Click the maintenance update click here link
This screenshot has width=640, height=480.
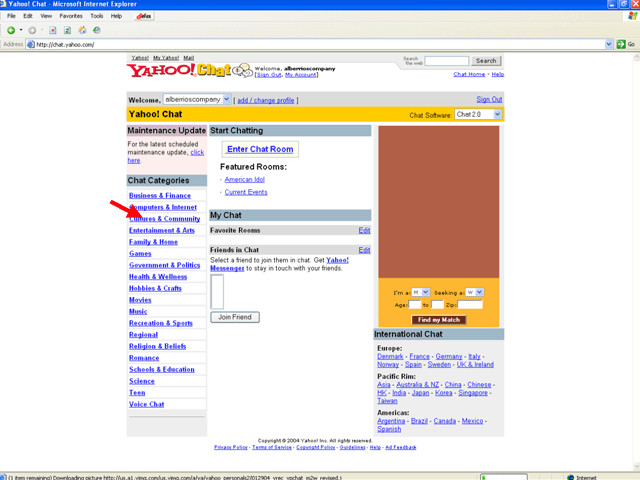point(166,156)
